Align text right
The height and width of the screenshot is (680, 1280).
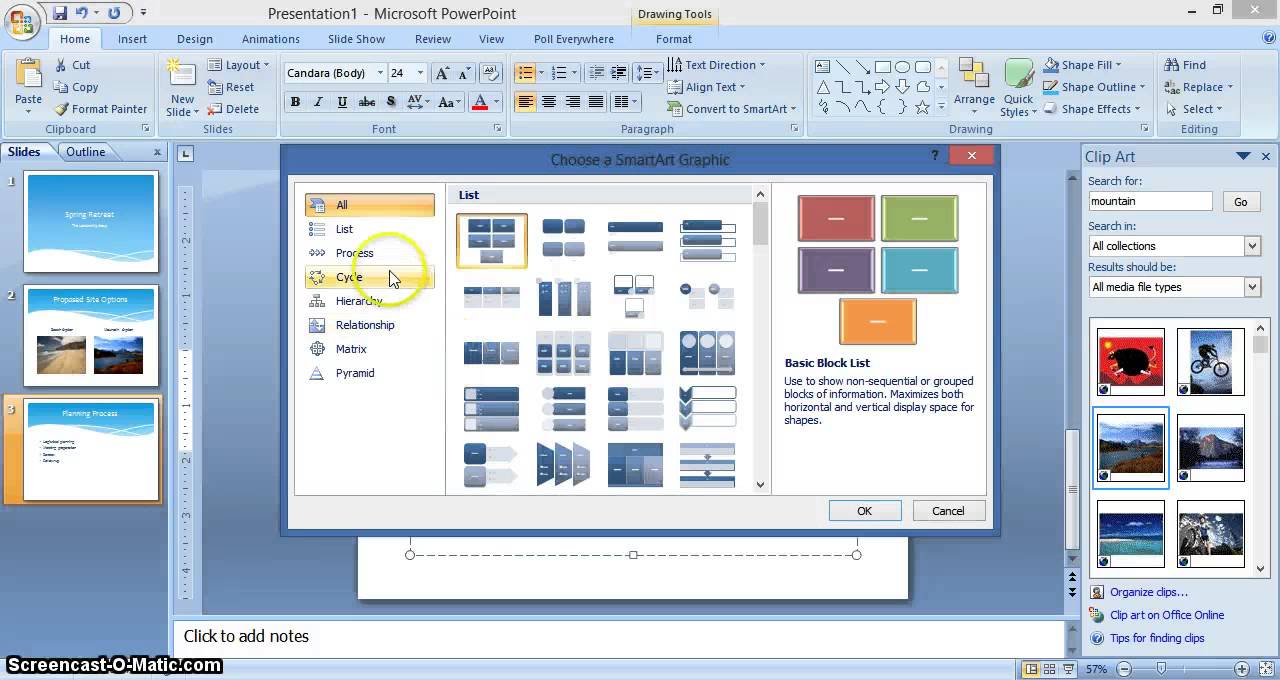pyautogui.click(x=573, y=102)
